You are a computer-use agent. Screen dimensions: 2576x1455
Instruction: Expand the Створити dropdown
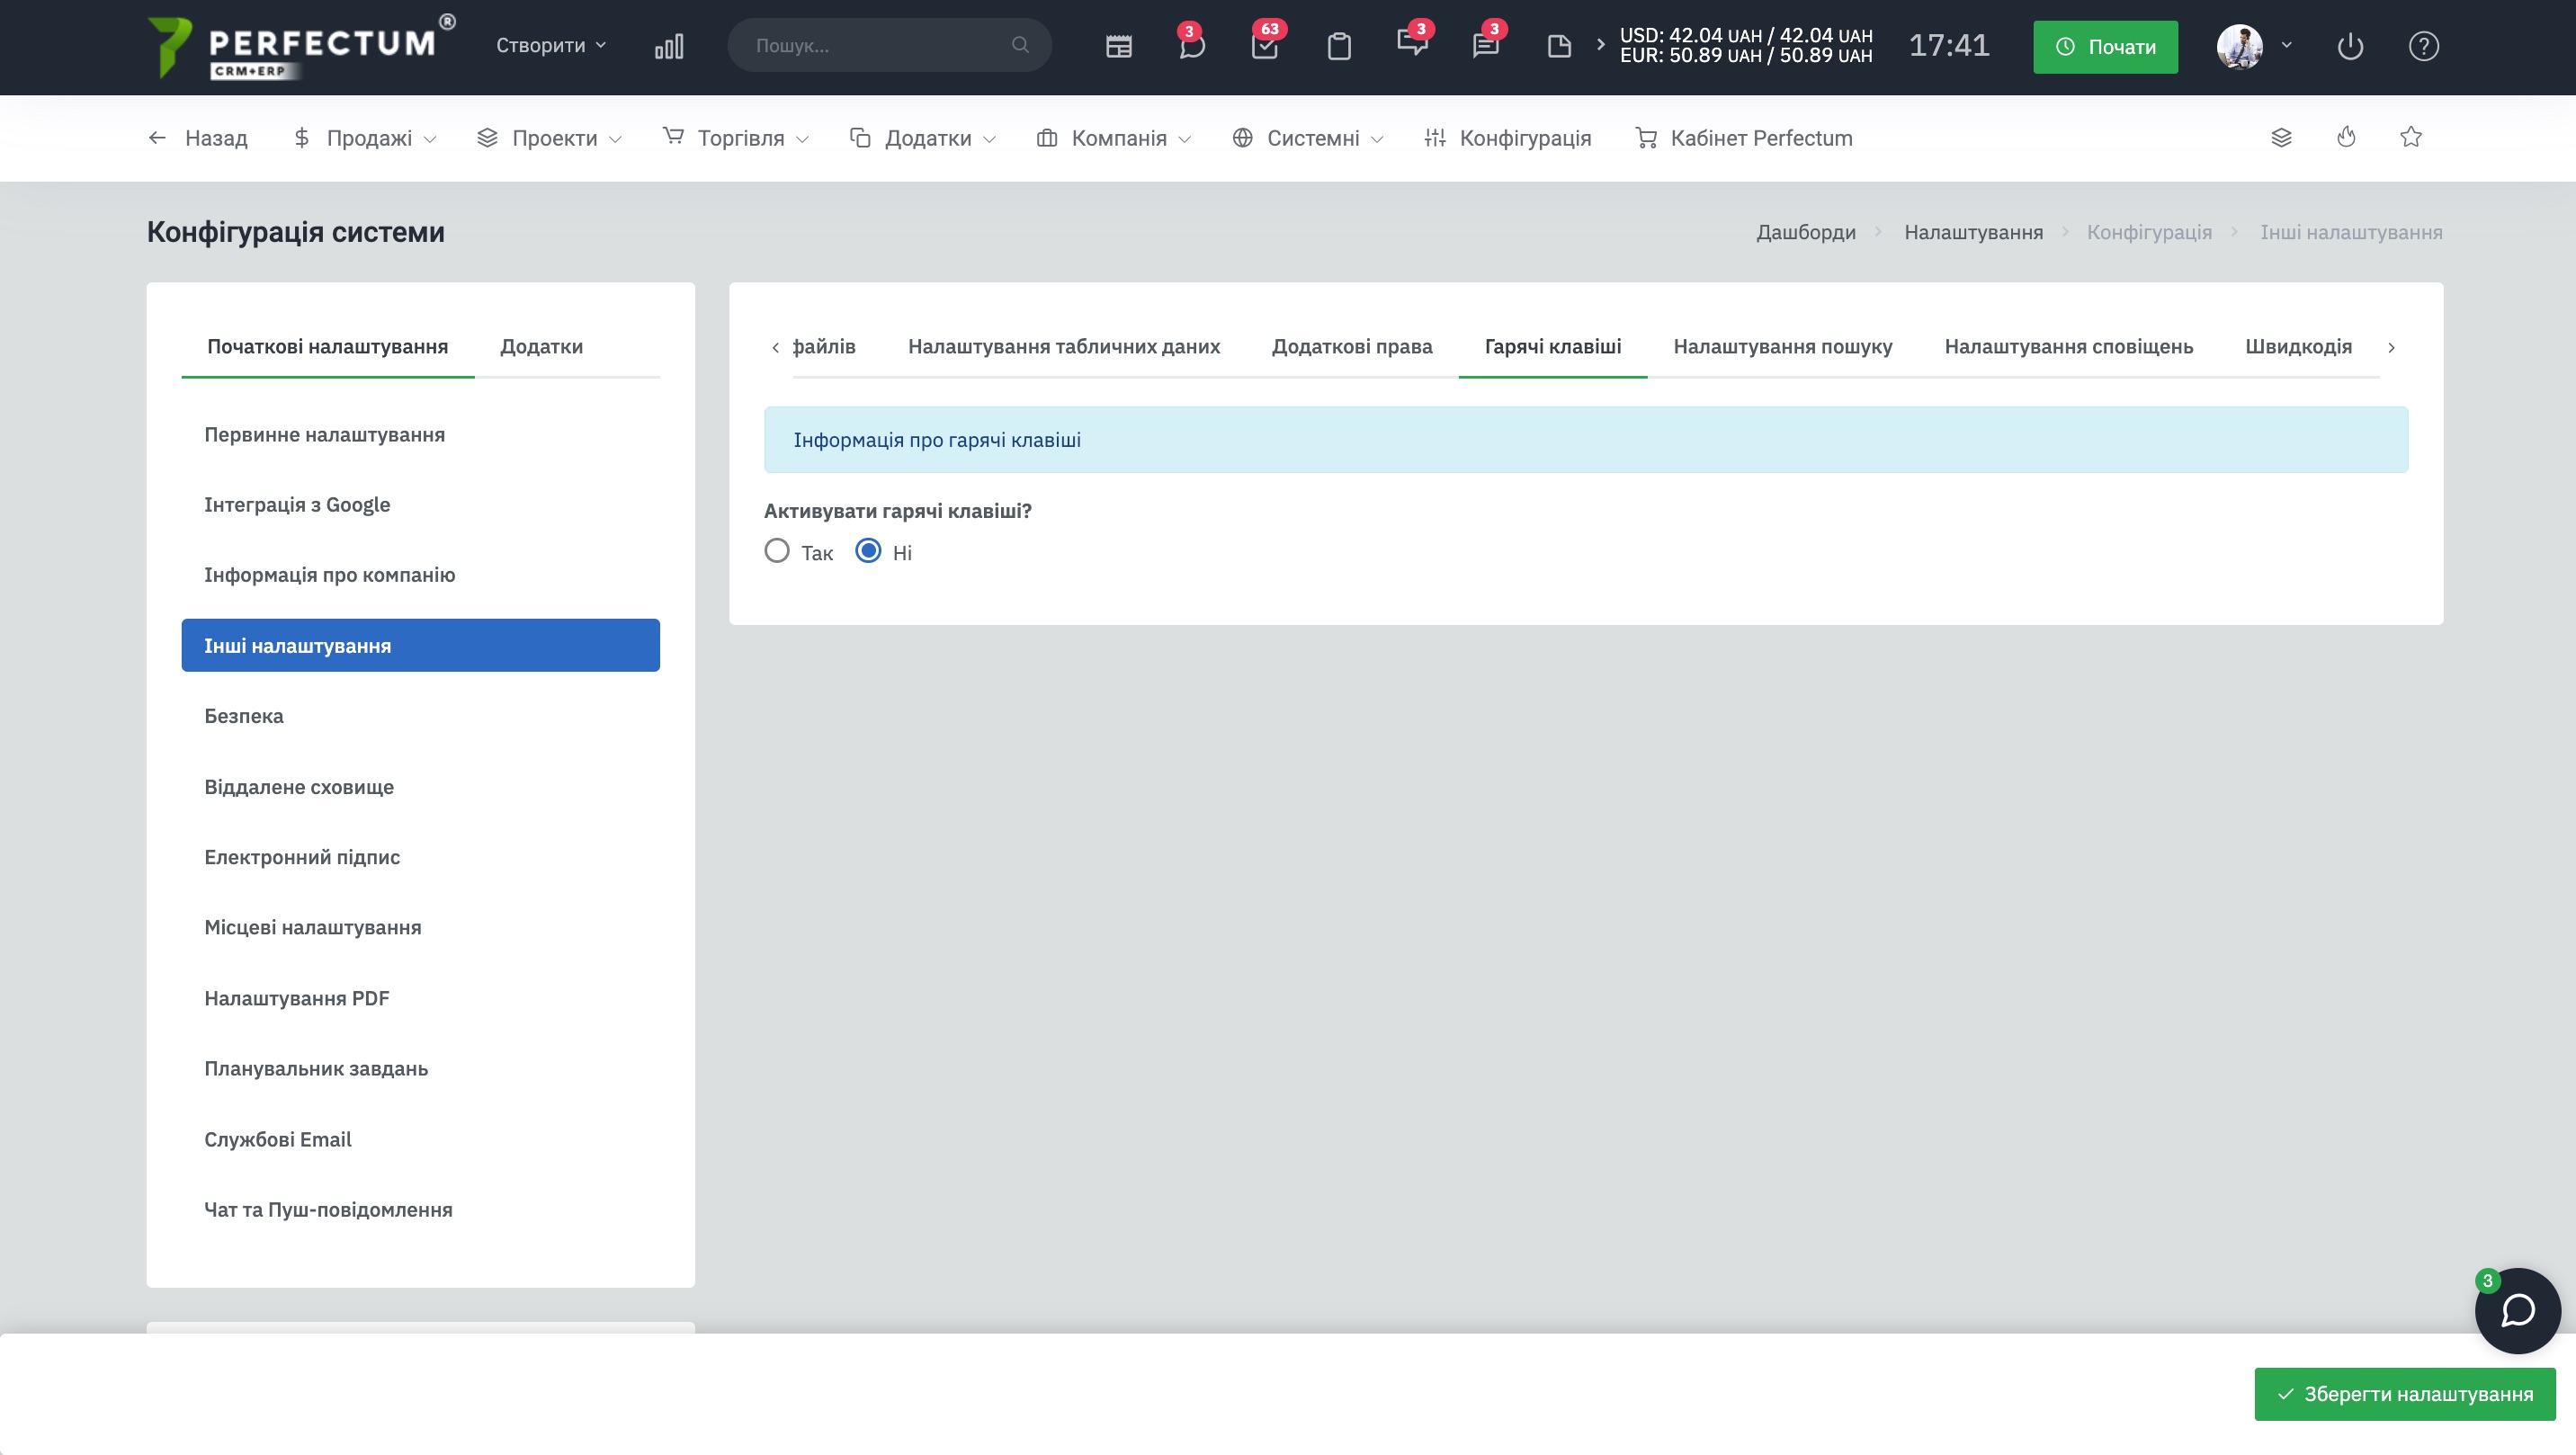[x=551, y=45]
